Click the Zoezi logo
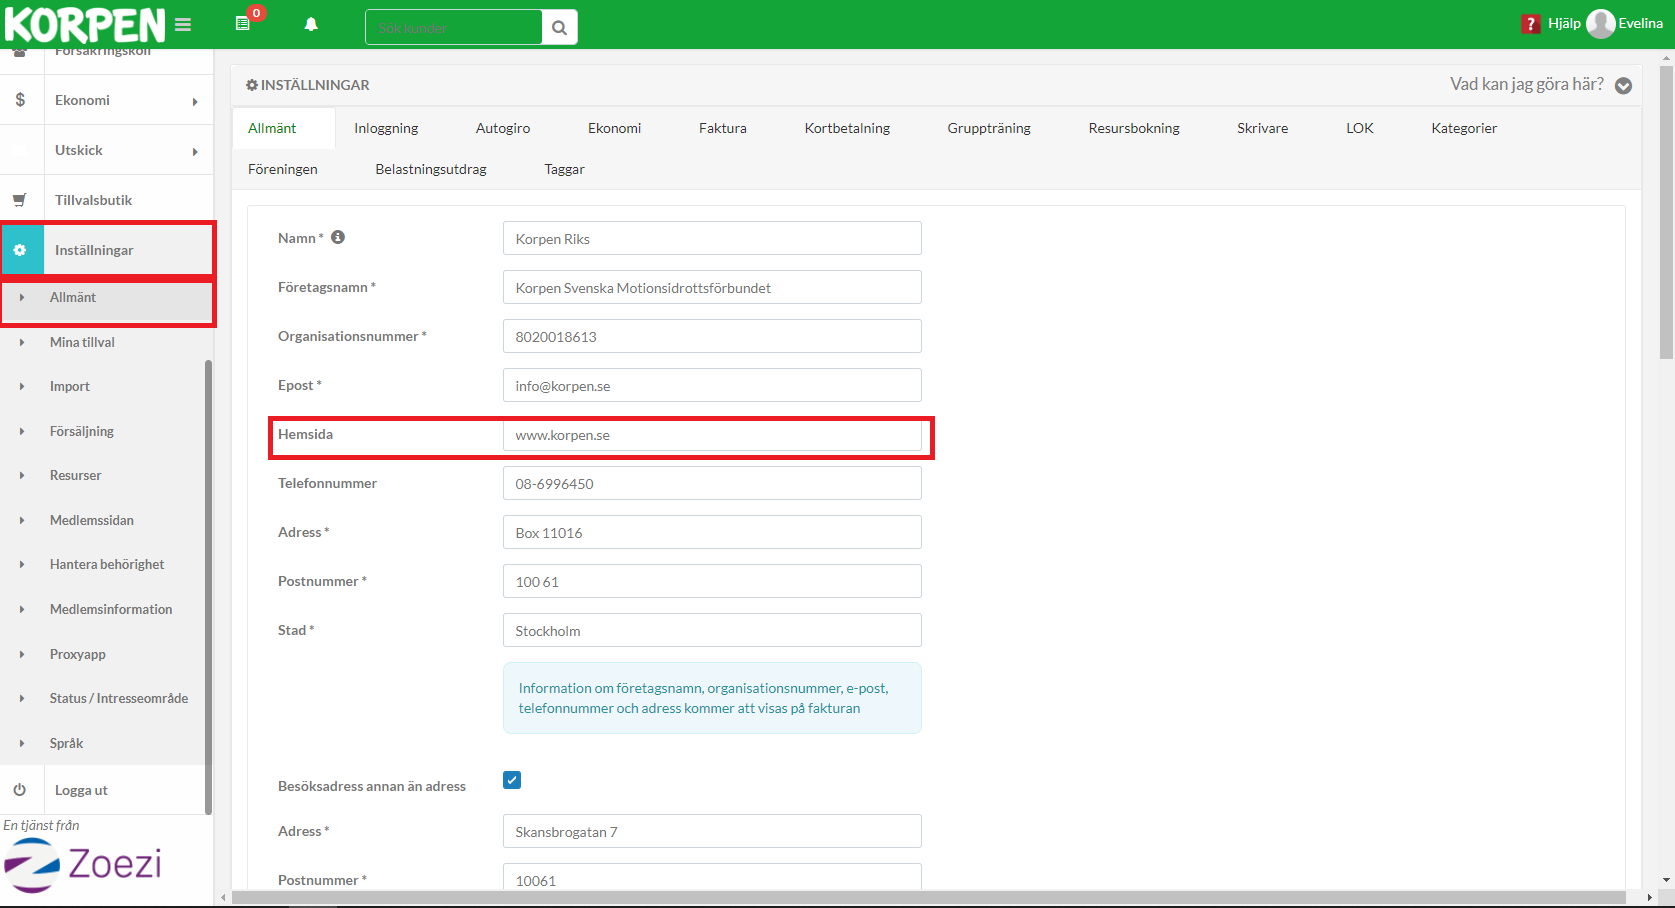1675x908 pixels. click(84, 864)
